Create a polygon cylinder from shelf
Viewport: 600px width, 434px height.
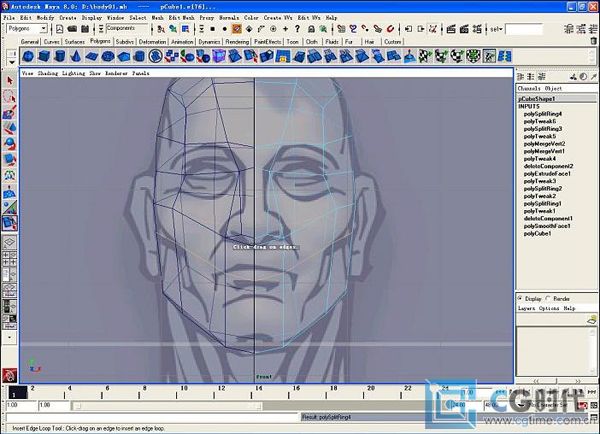pos(60,56)
